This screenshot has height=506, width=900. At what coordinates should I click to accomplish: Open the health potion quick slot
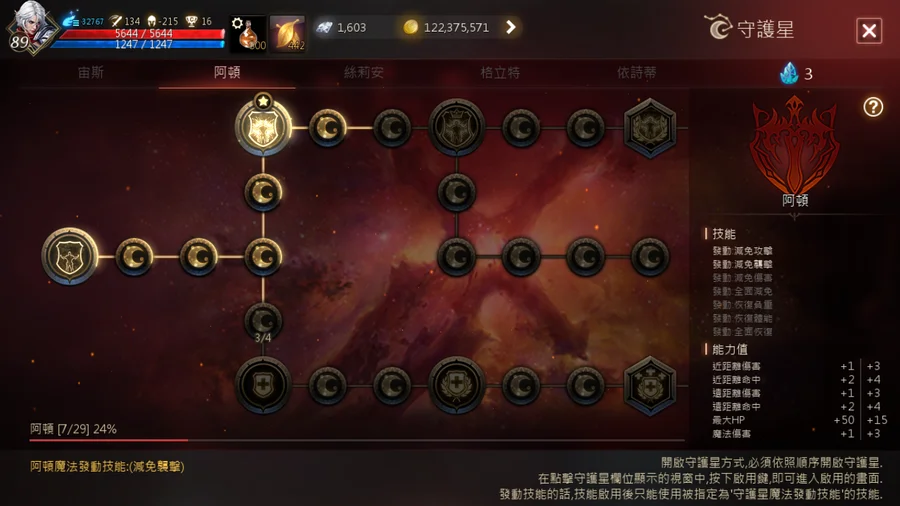(249, 34)
